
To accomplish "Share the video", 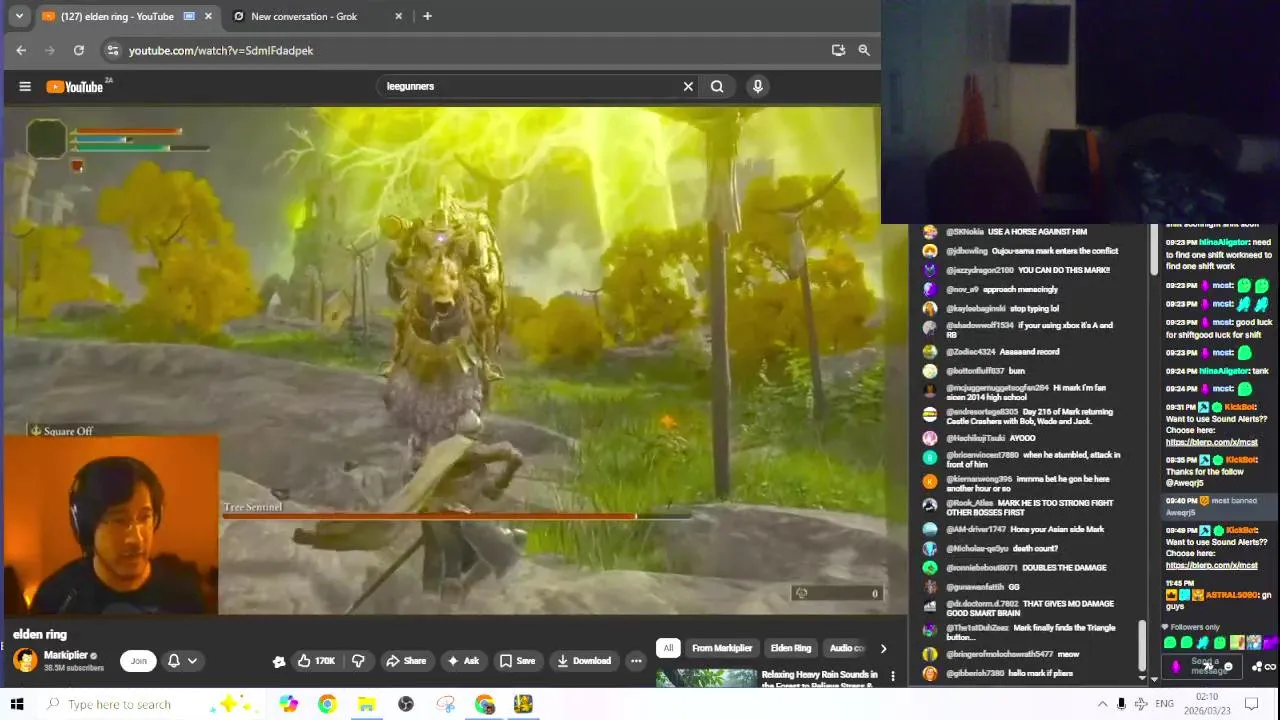I will pyautogui.click(x=406, y=661).
